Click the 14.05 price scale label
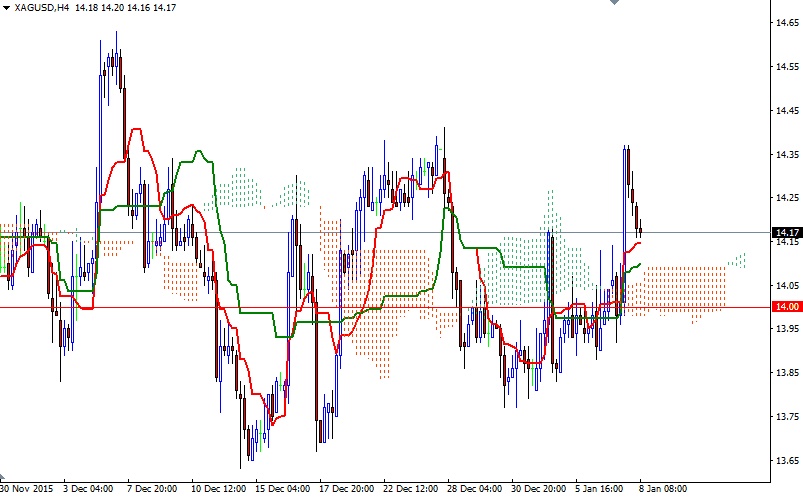 tap(787, 285)
